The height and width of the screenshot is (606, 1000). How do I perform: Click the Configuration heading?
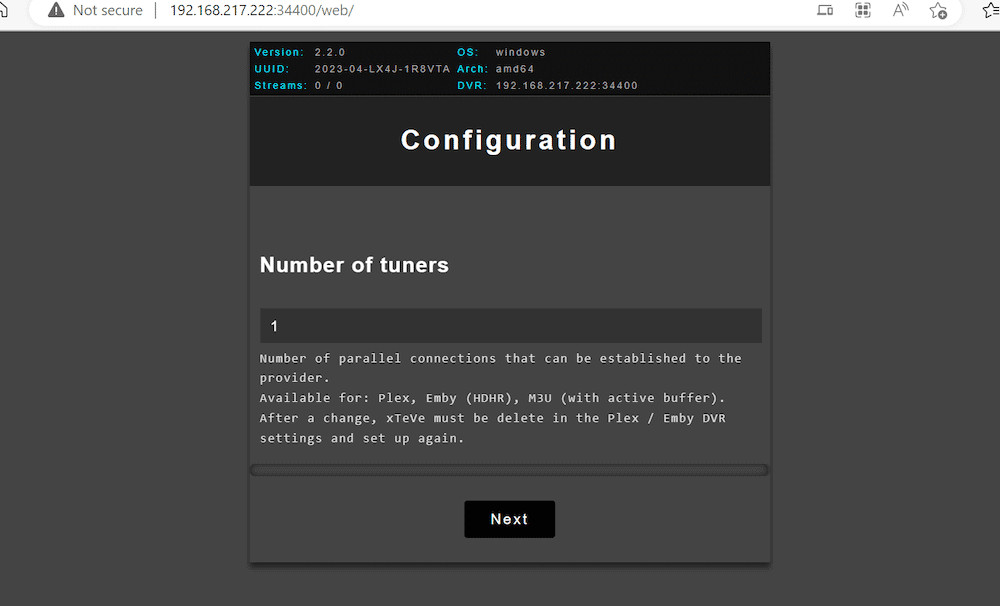(x=508, y=140)
